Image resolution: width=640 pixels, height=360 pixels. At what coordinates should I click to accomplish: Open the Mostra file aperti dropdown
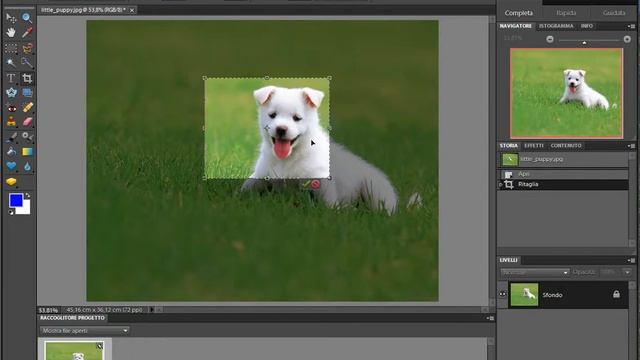pos(84,330)
